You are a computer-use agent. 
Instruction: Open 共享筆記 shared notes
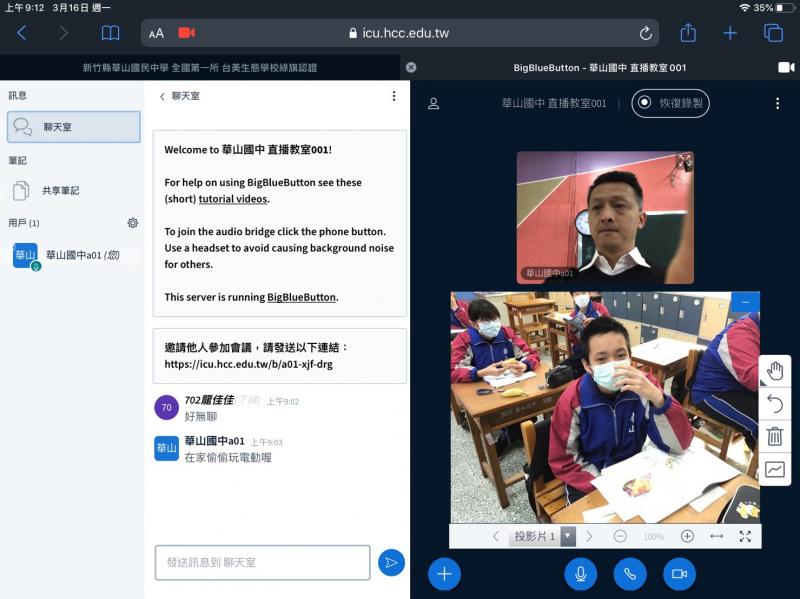pos(73,190)
